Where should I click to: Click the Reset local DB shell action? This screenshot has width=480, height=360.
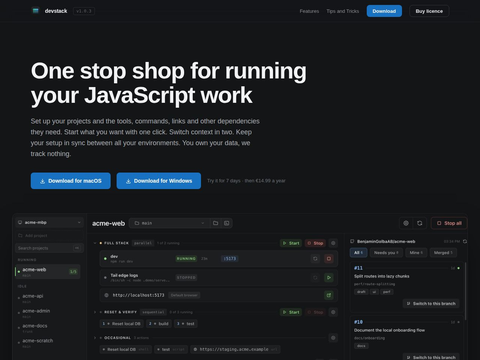[x=126, y=349]
